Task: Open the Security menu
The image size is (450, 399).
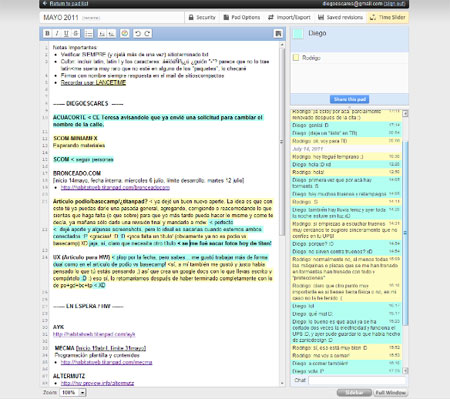Action: (x=202, y=17)
